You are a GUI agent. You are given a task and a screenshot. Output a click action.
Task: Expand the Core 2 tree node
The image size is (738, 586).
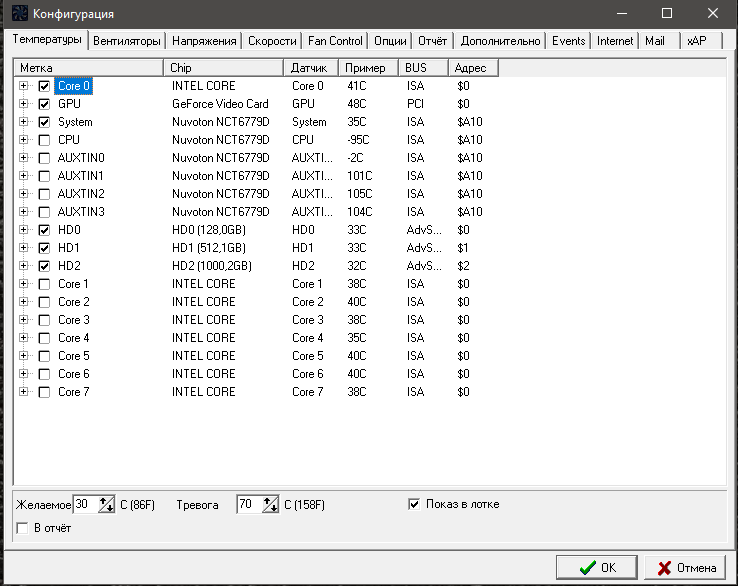point(23,302)
